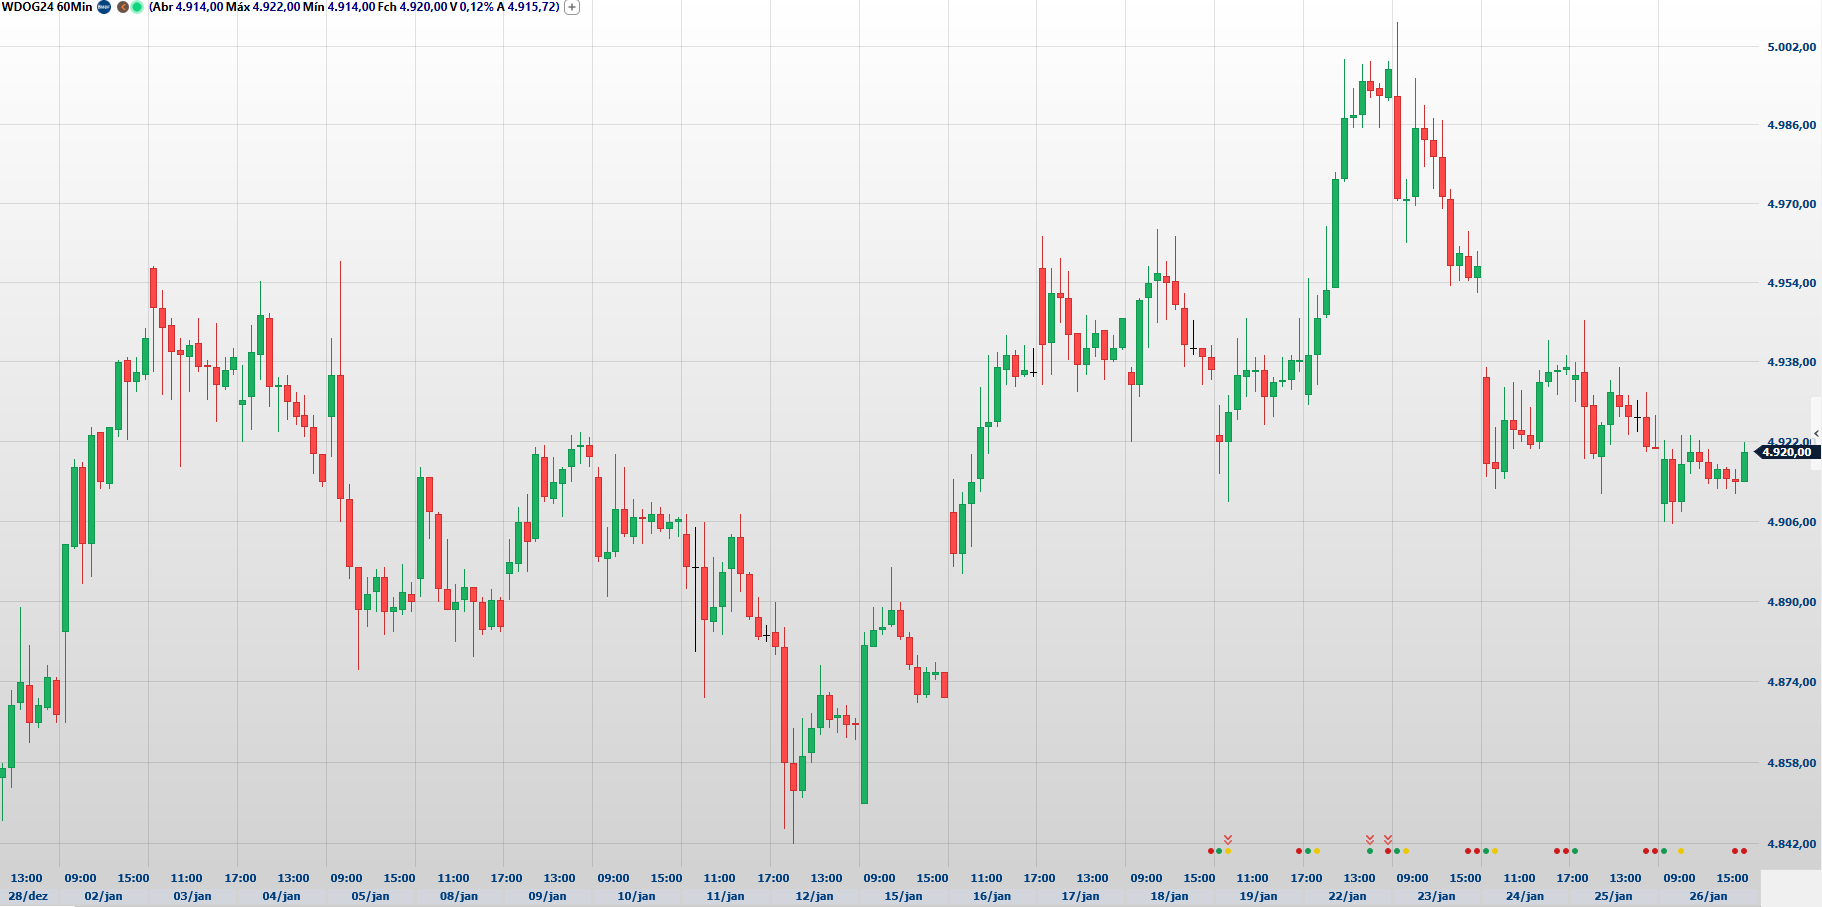Select the 22/jan date label on time axis
This screenshot has height=907, width=1822.
[x=1347, y=896]
